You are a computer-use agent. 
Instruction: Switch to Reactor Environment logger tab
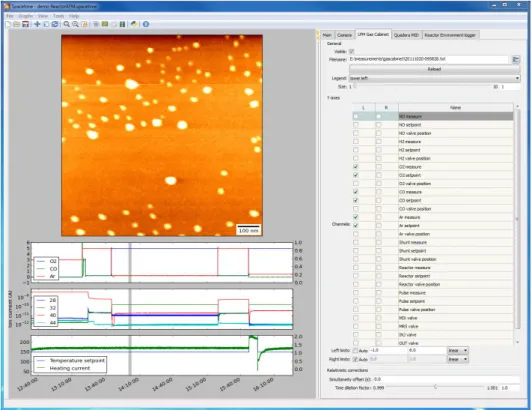pos(450,35)
